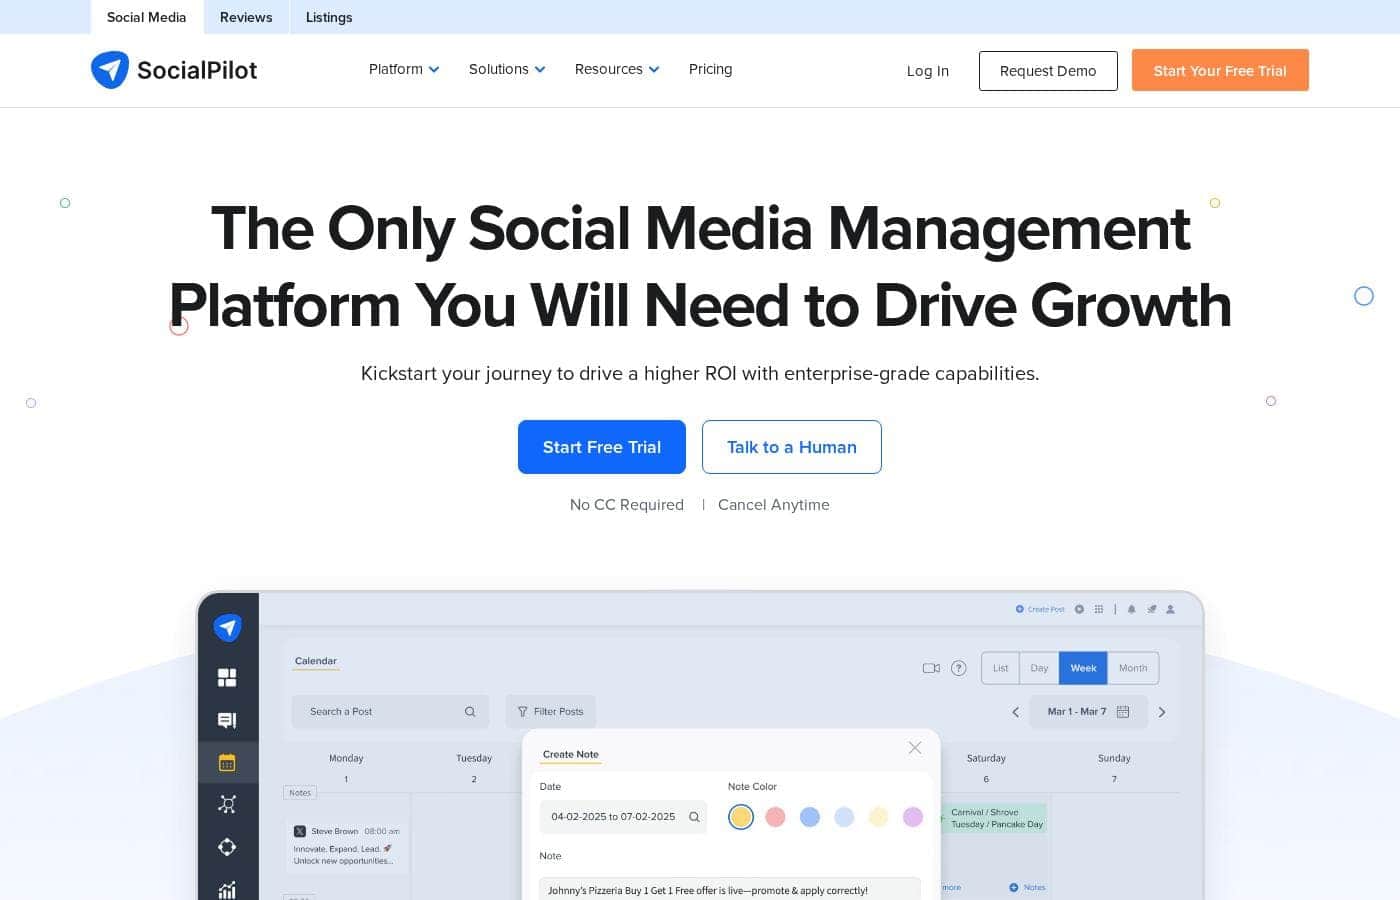Go to next week with right chevron

point(1161,712)
